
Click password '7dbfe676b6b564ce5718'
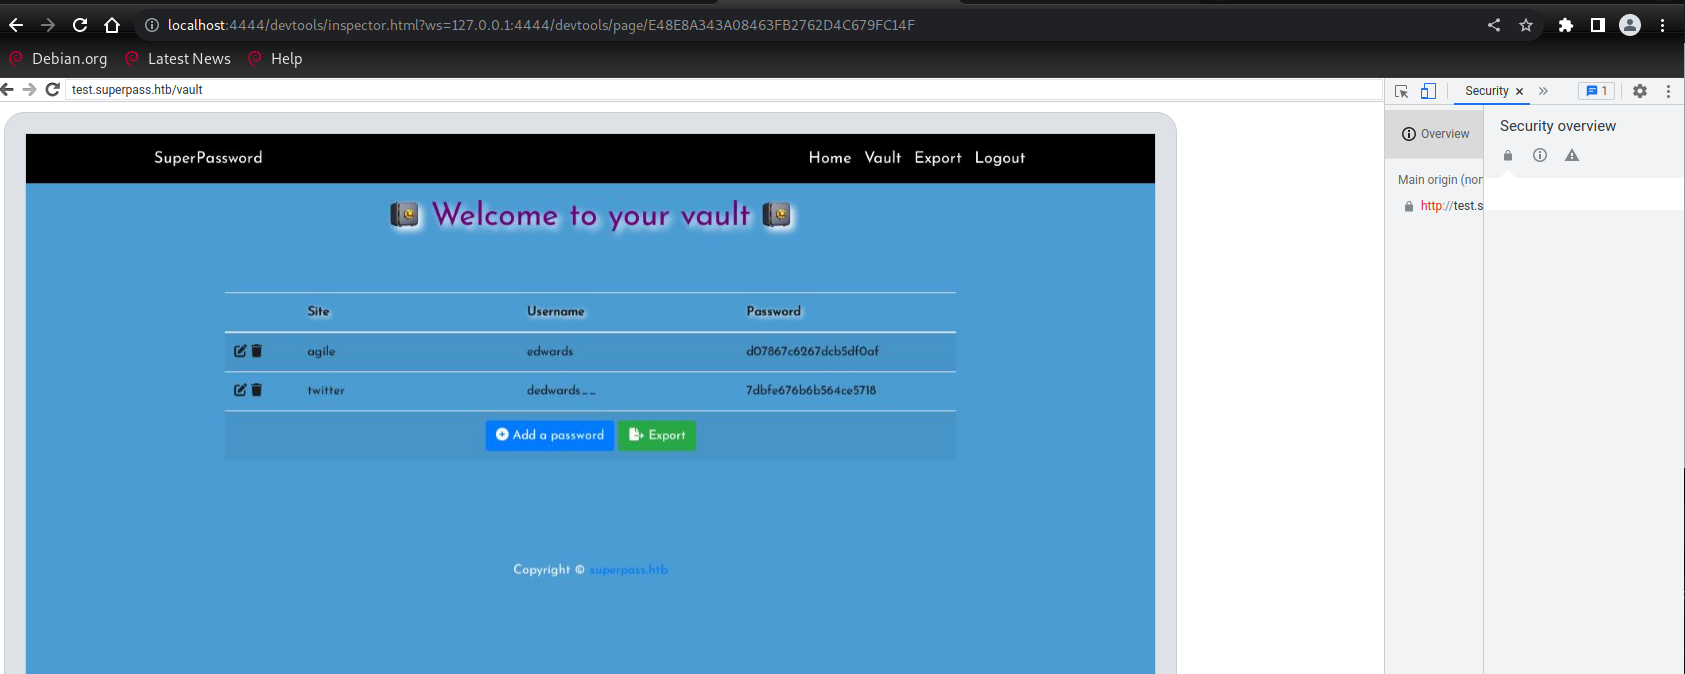(x=811, y=390)
